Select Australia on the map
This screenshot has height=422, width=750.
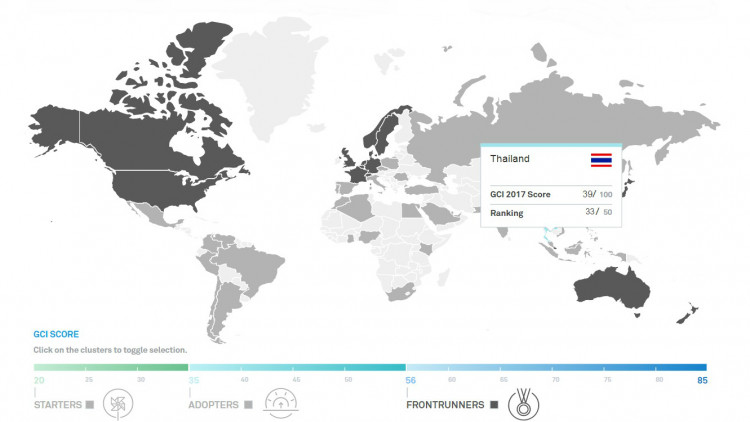tap(610, 289)
